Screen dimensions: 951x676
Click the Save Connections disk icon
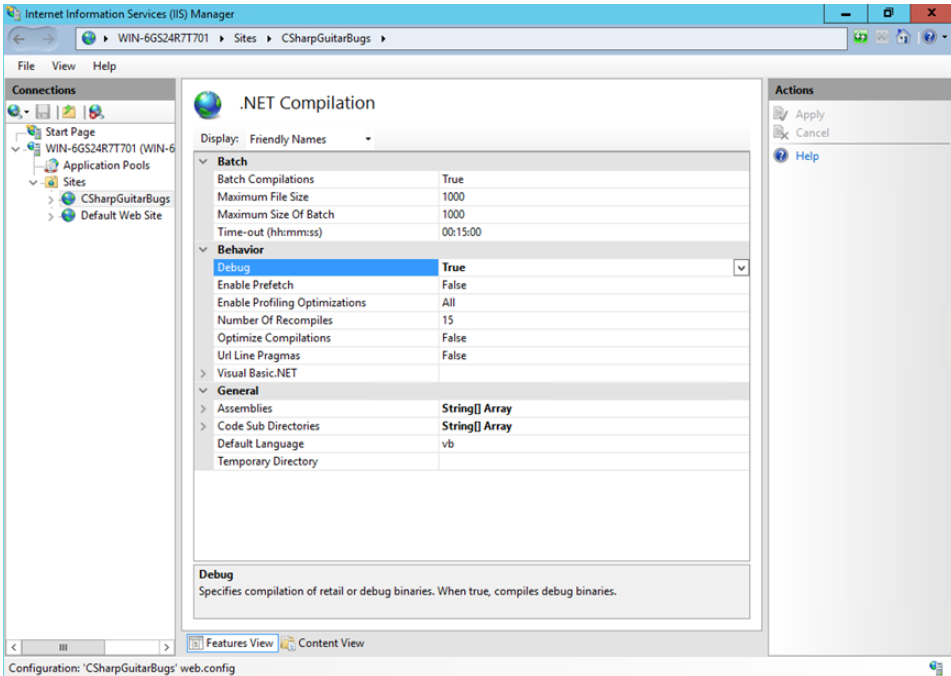coord(43,112)
